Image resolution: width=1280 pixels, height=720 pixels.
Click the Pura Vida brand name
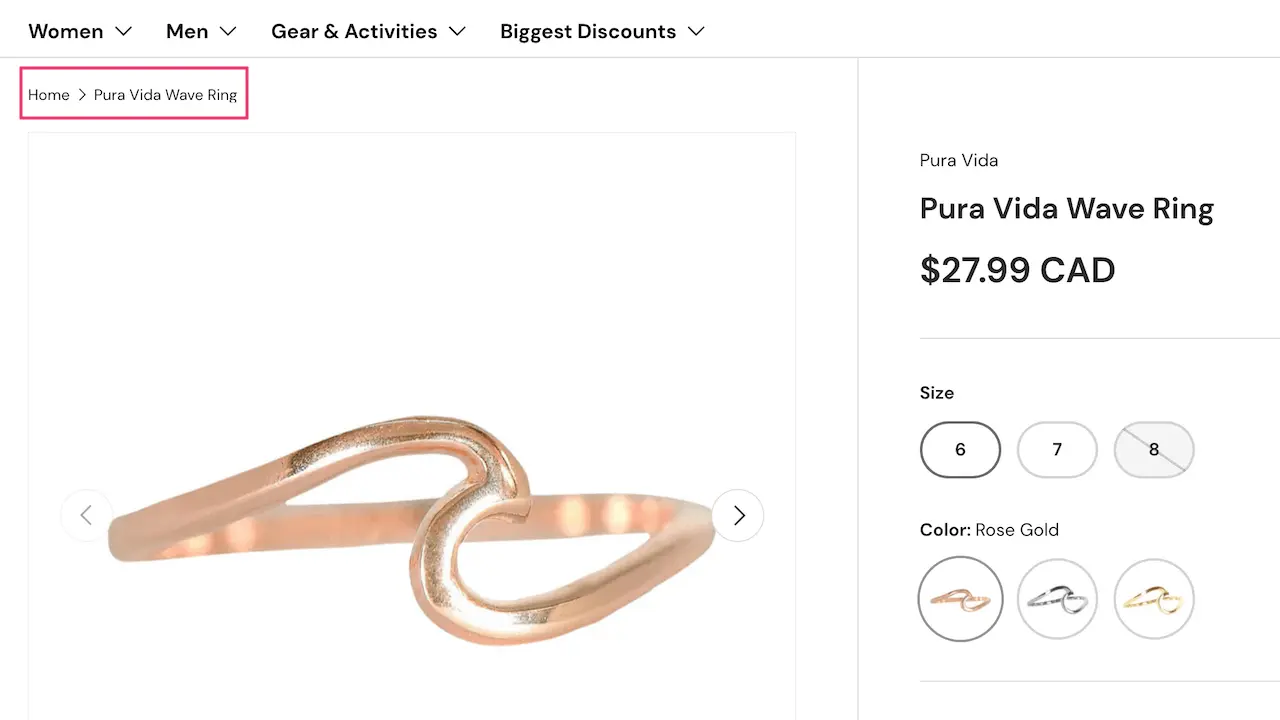tap(958, 160)
